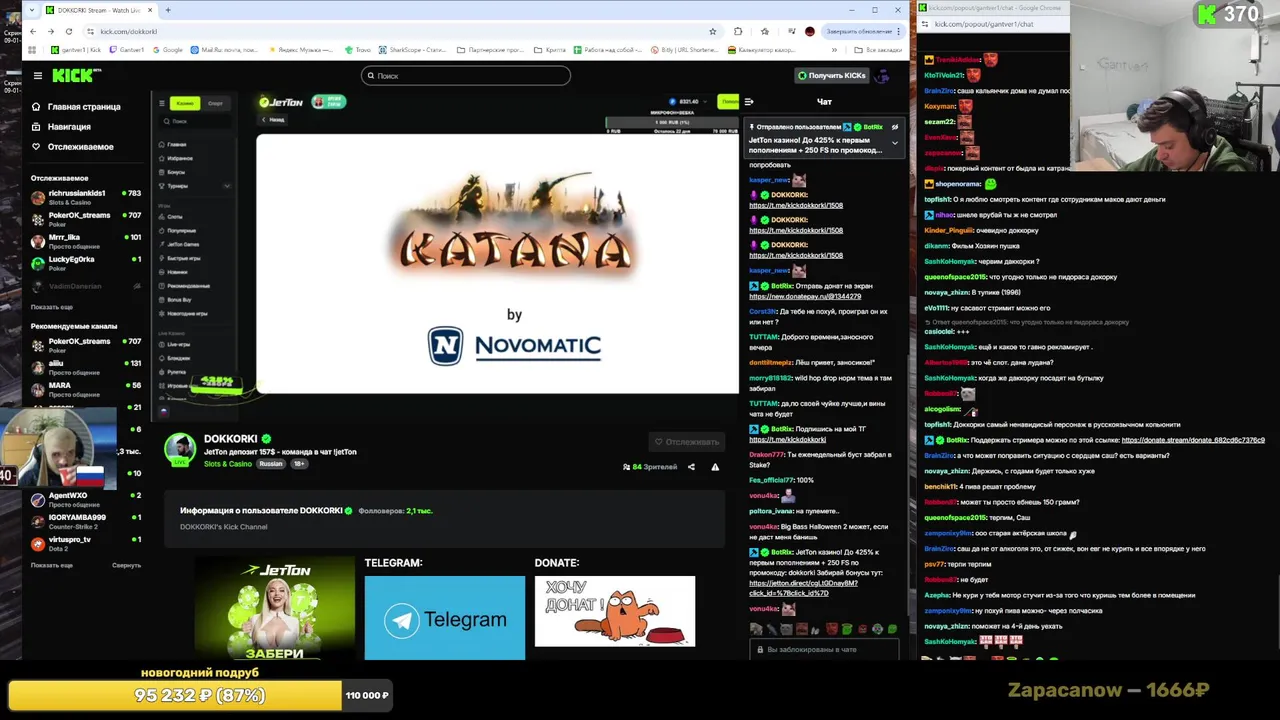Image resolution: width=1280 pixels, height=720 pixels.
Task: Select the DOKKORKI Stream browser tab
Action: tap(100, 10)
